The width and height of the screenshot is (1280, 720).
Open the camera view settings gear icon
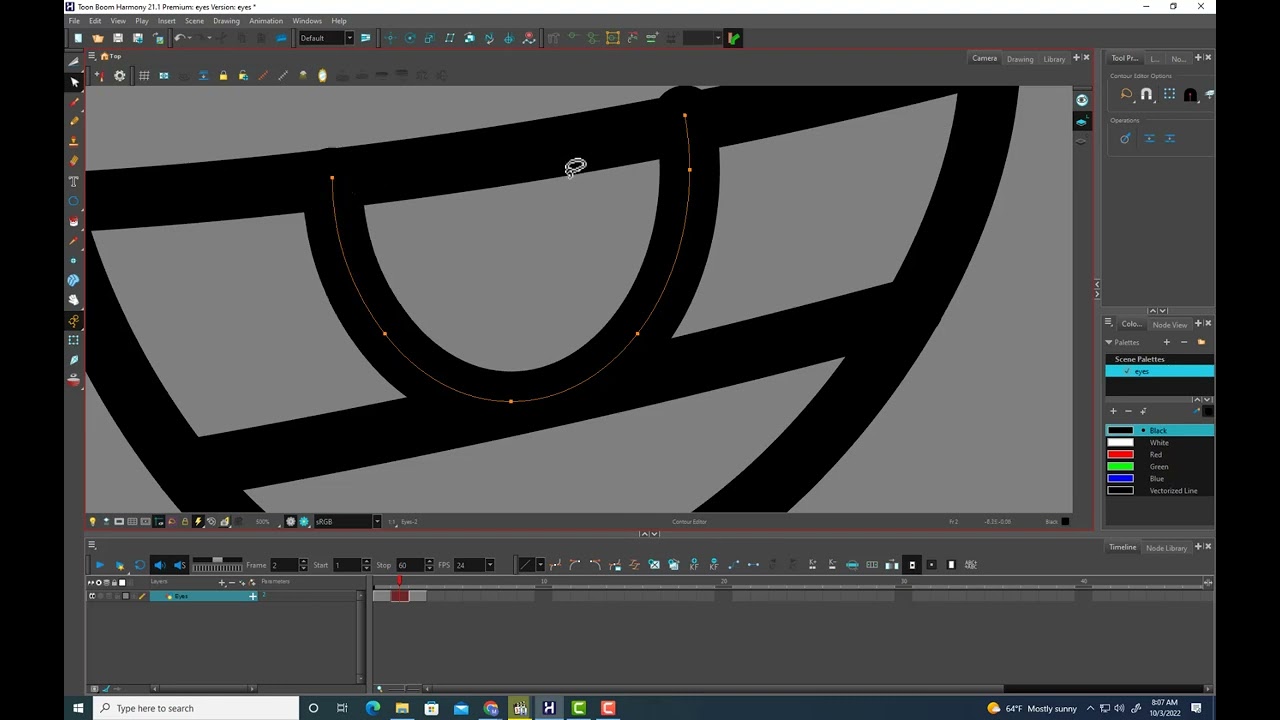[120, 75]
